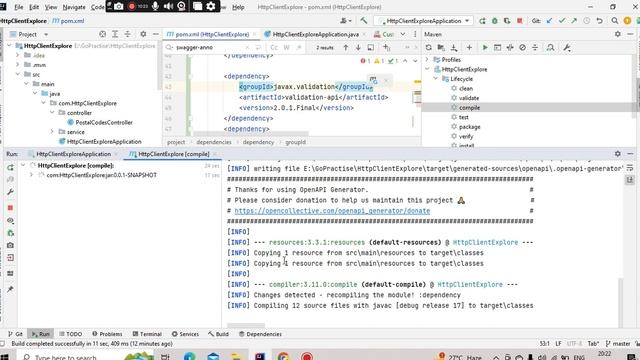This screenshot has height=360, width=640.
Task: Update project via Git blue arrow
Action: click(549, 21)
